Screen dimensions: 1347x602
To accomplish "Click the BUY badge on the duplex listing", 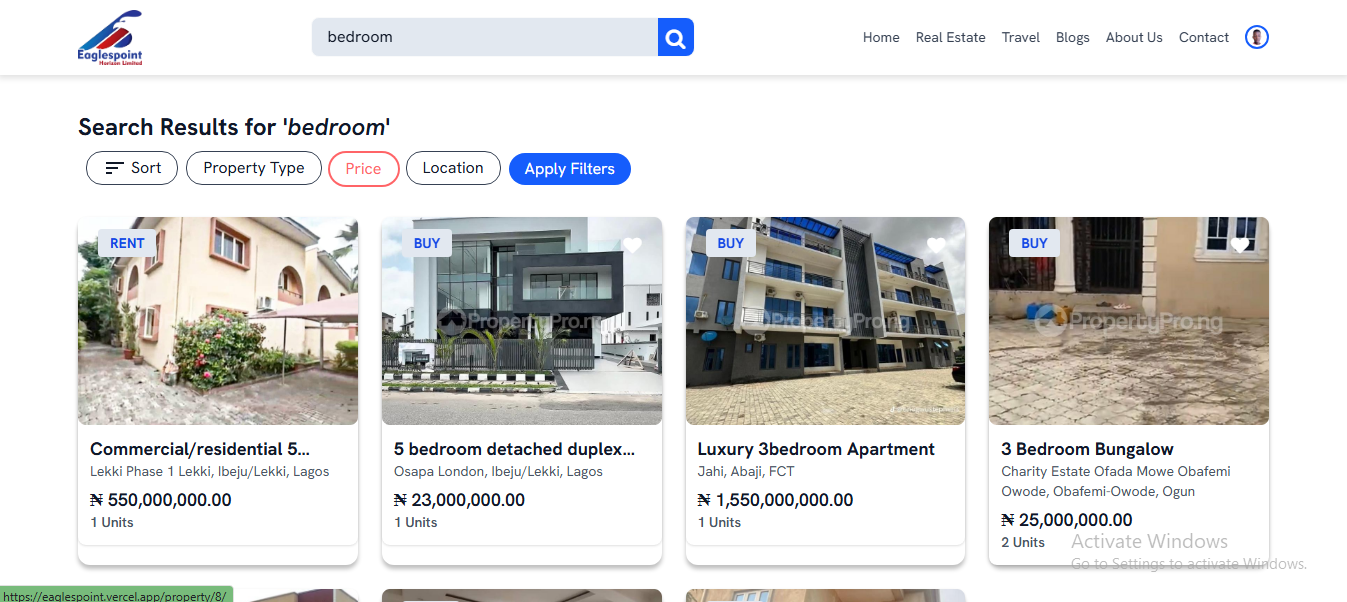I will pos(427,243).
